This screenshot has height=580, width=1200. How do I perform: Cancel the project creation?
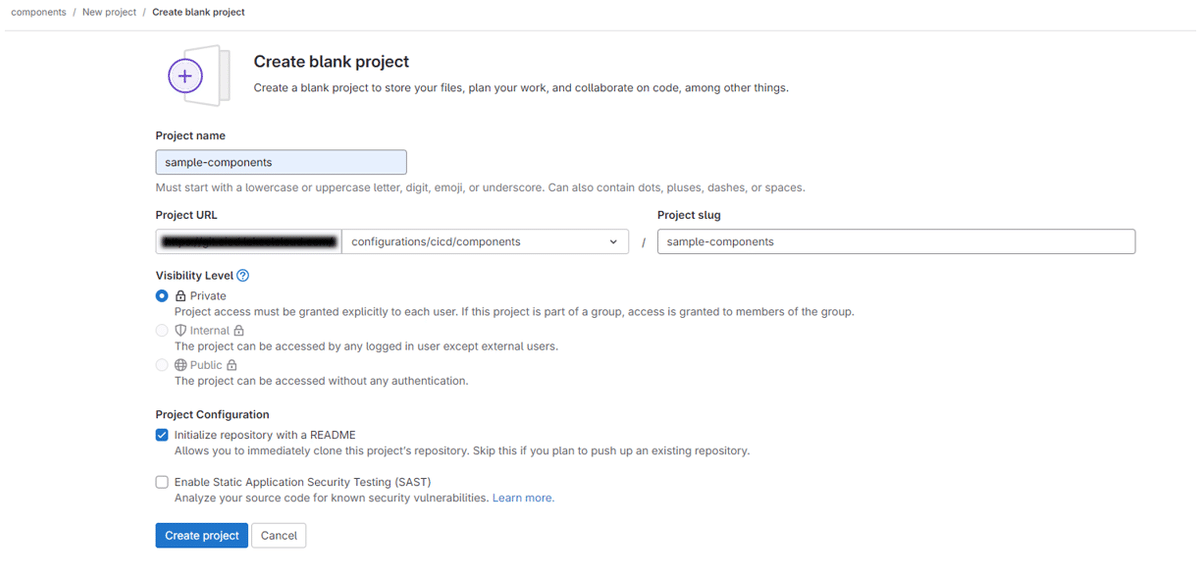point(279,536)
